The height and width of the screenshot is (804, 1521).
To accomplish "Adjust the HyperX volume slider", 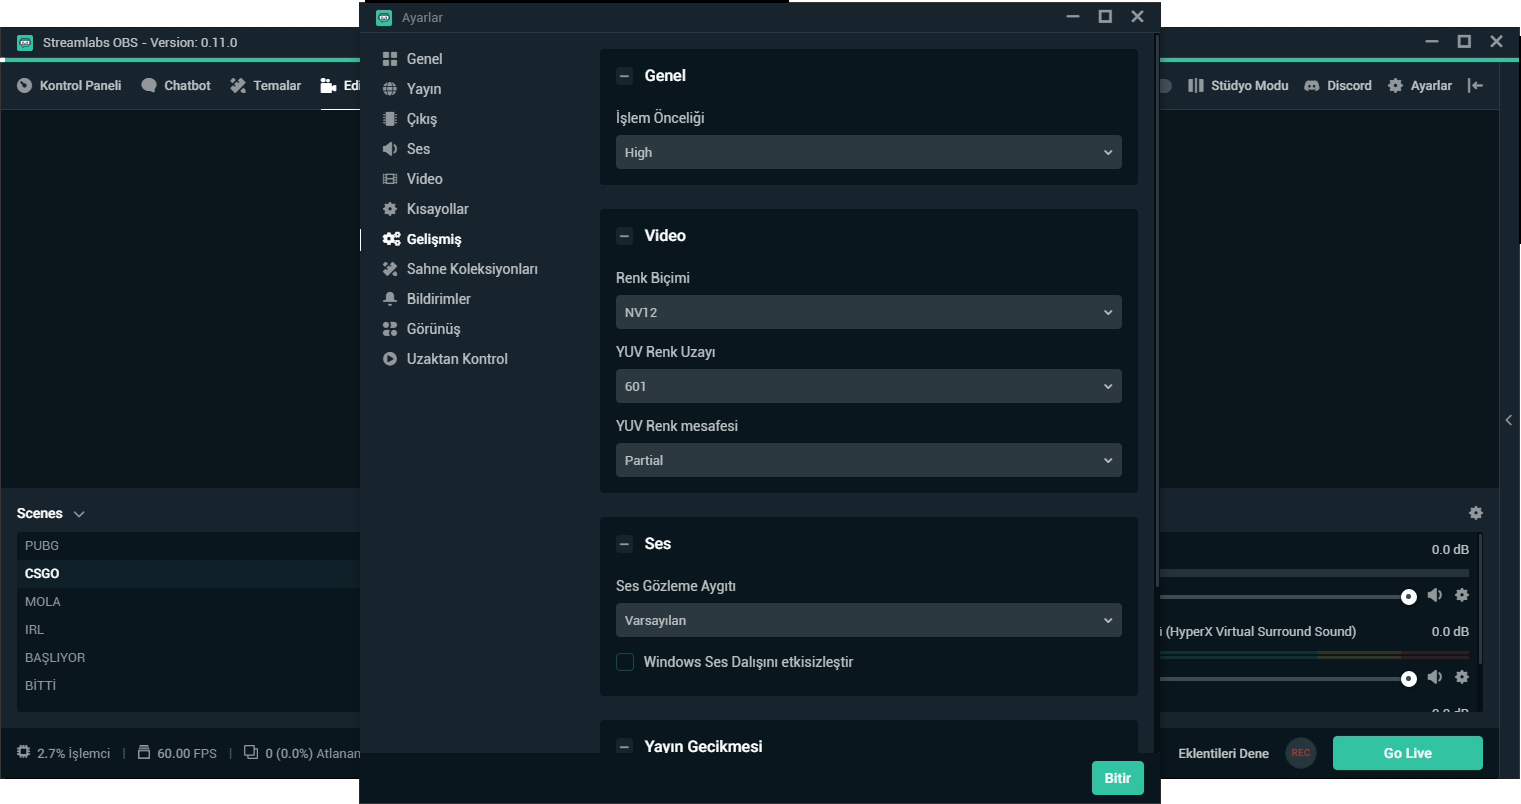I will pos(1409,679).
